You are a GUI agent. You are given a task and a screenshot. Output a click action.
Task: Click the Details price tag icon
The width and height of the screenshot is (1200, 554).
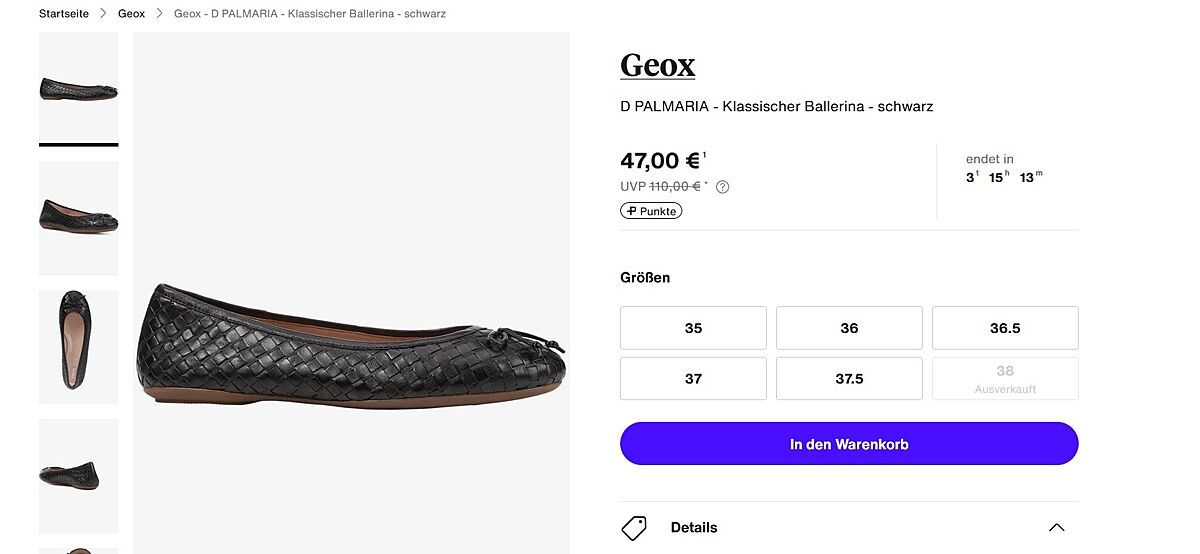coord(634,527)
